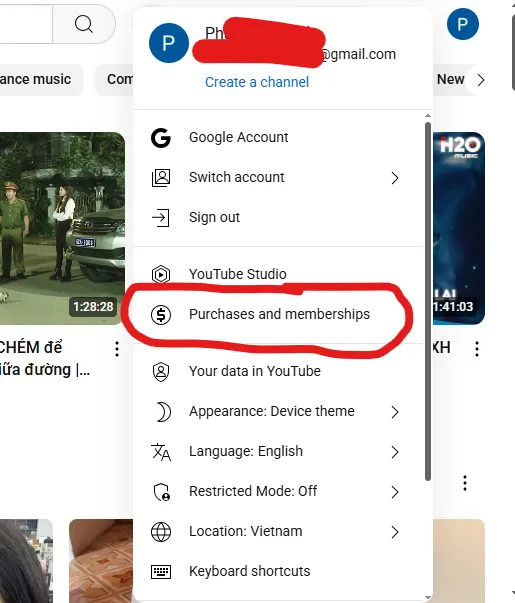Click the Switch account label text
Viewport: 515px width, 603px height.
(237, 178)
